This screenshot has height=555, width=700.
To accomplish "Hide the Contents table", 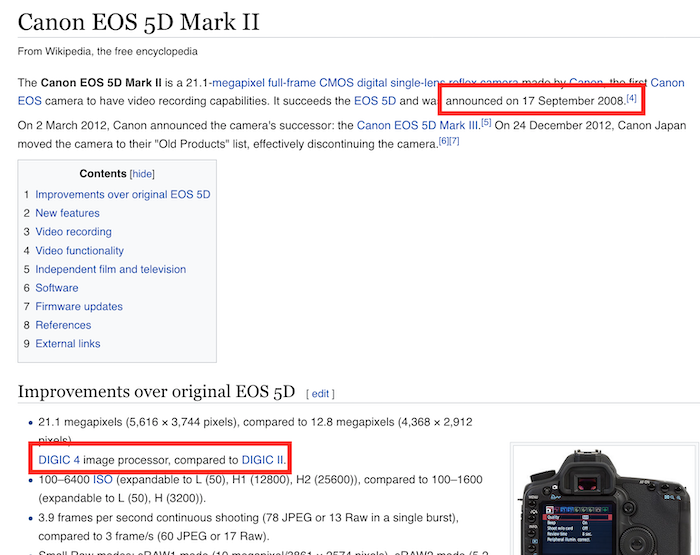I will pos(142,174).
